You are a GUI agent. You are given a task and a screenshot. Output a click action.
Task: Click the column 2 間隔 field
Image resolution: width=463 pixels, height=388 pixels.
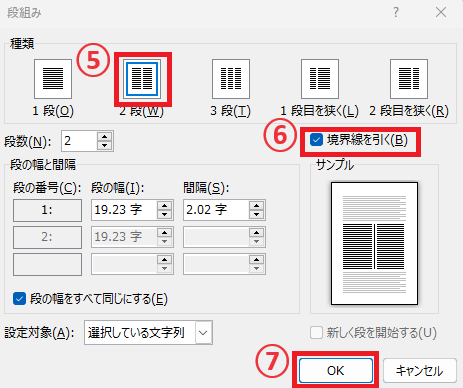(216, 237)
